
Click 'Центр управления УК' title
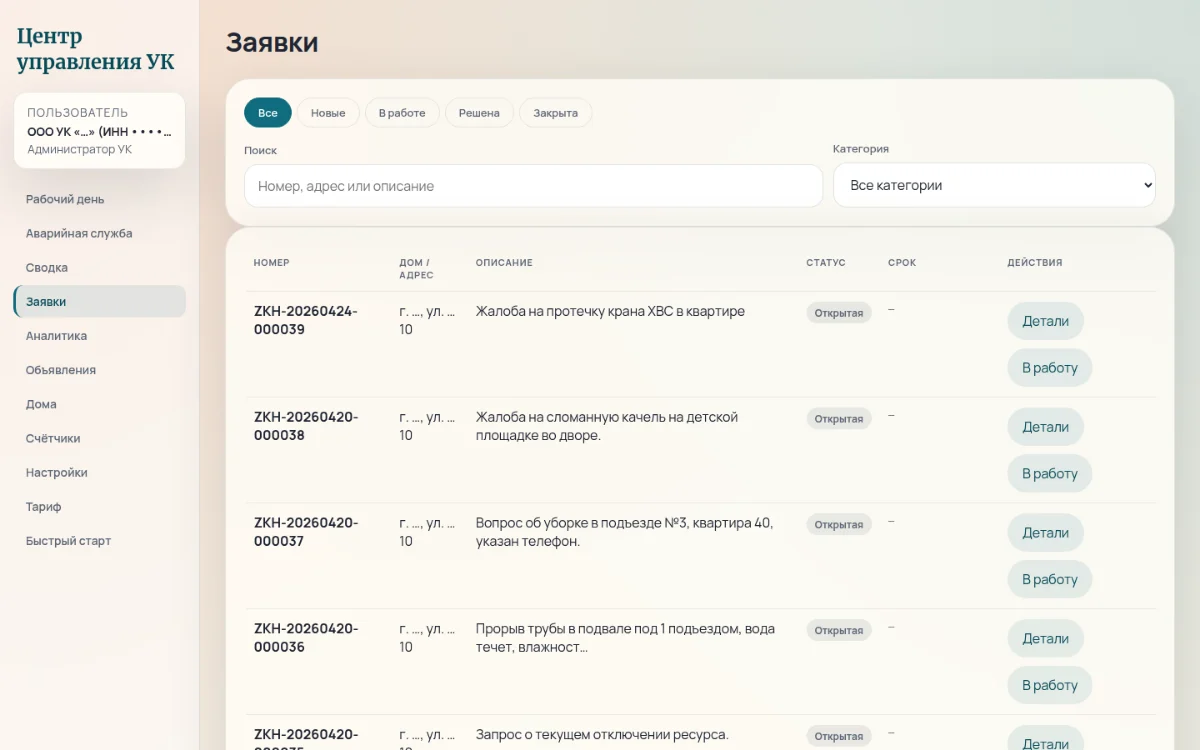[x=95, y=49]
